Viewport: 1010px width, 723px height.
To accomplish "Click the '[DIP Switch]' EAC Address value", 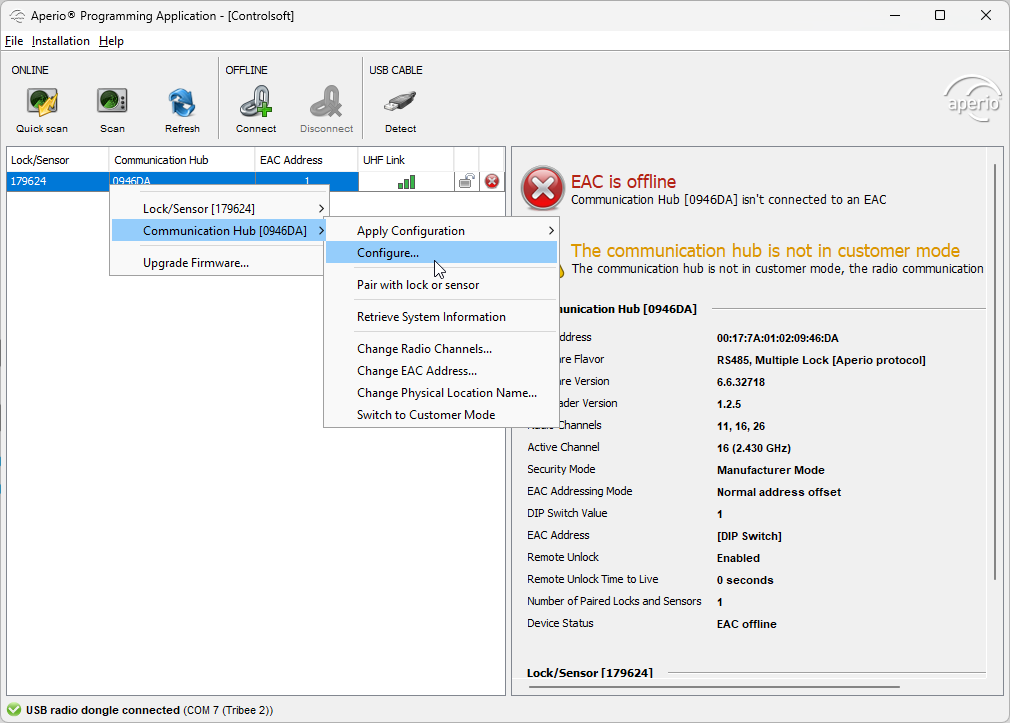I will 749,536.
